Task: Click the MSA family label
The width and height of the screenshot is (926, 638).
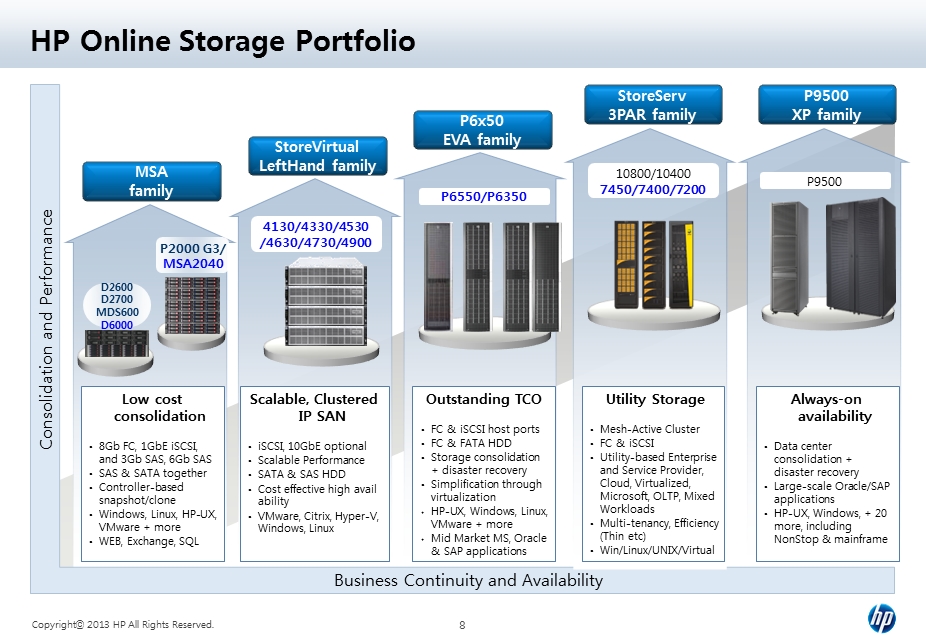Action: 152,181
